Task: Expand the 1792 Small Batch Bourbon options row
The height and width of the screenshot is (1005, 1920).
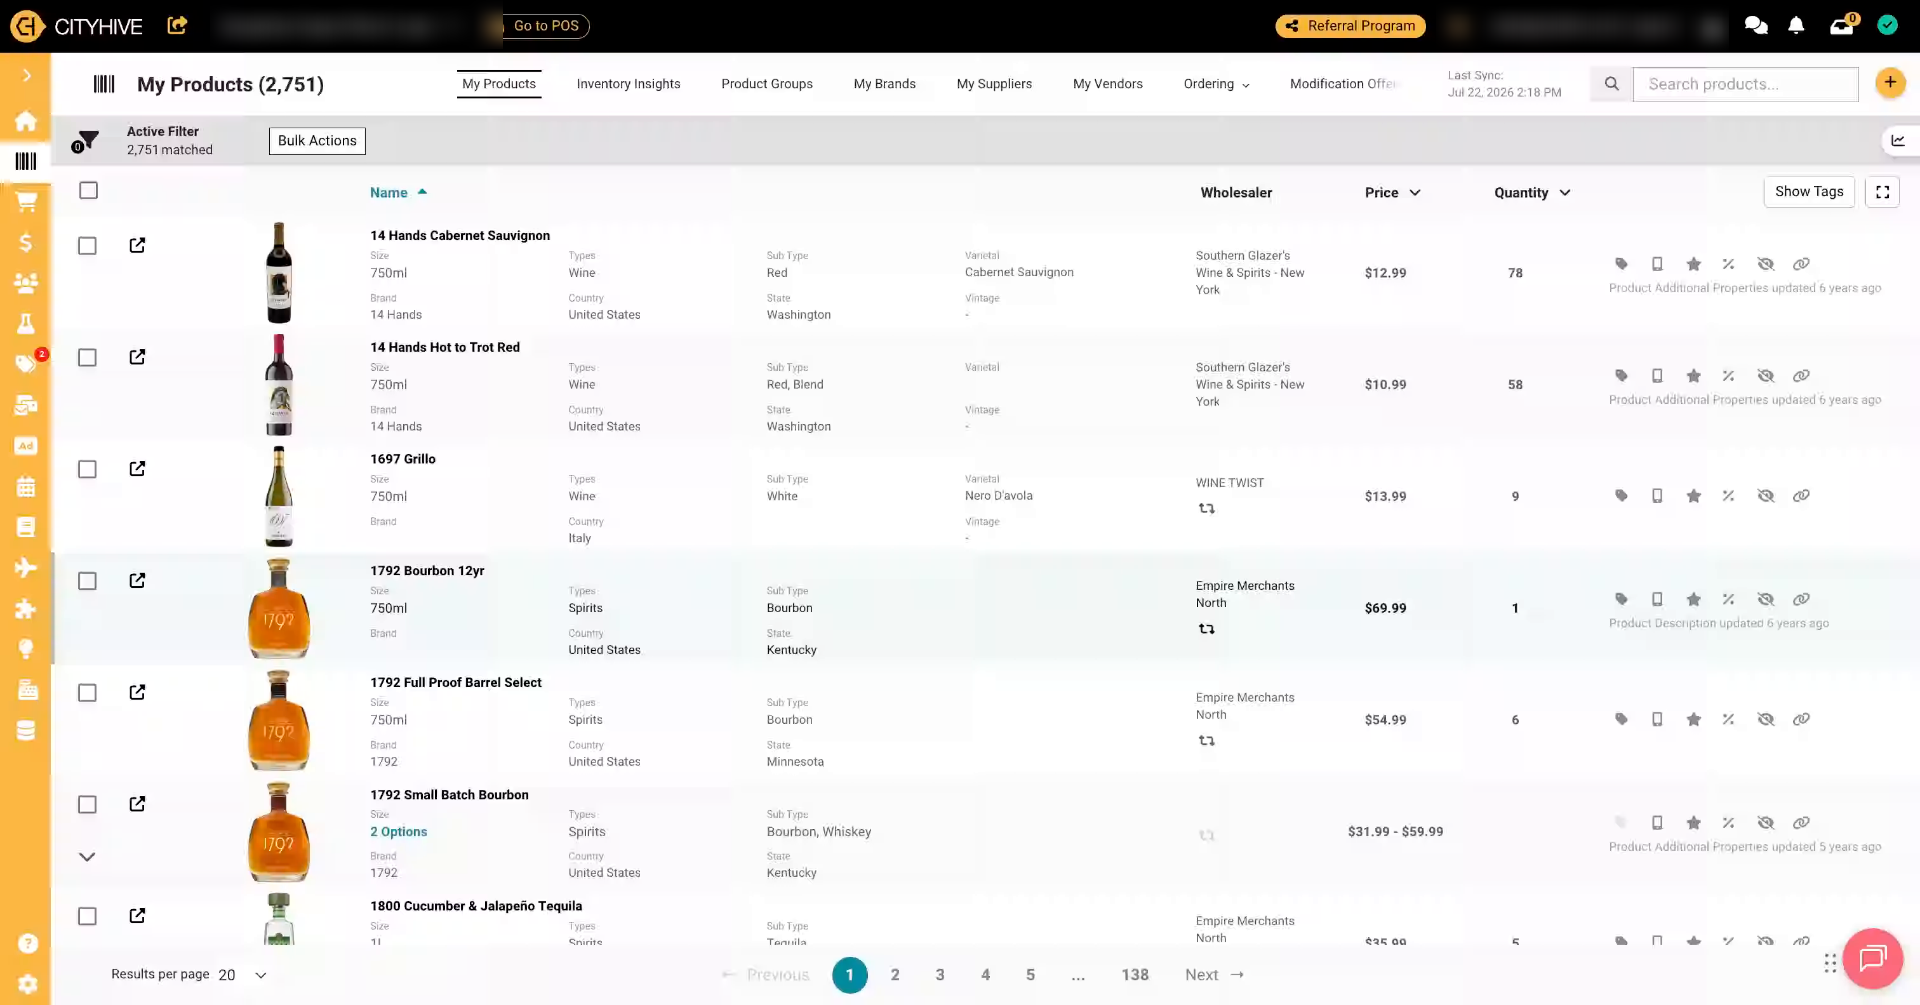Action: [x=87, y=857]
